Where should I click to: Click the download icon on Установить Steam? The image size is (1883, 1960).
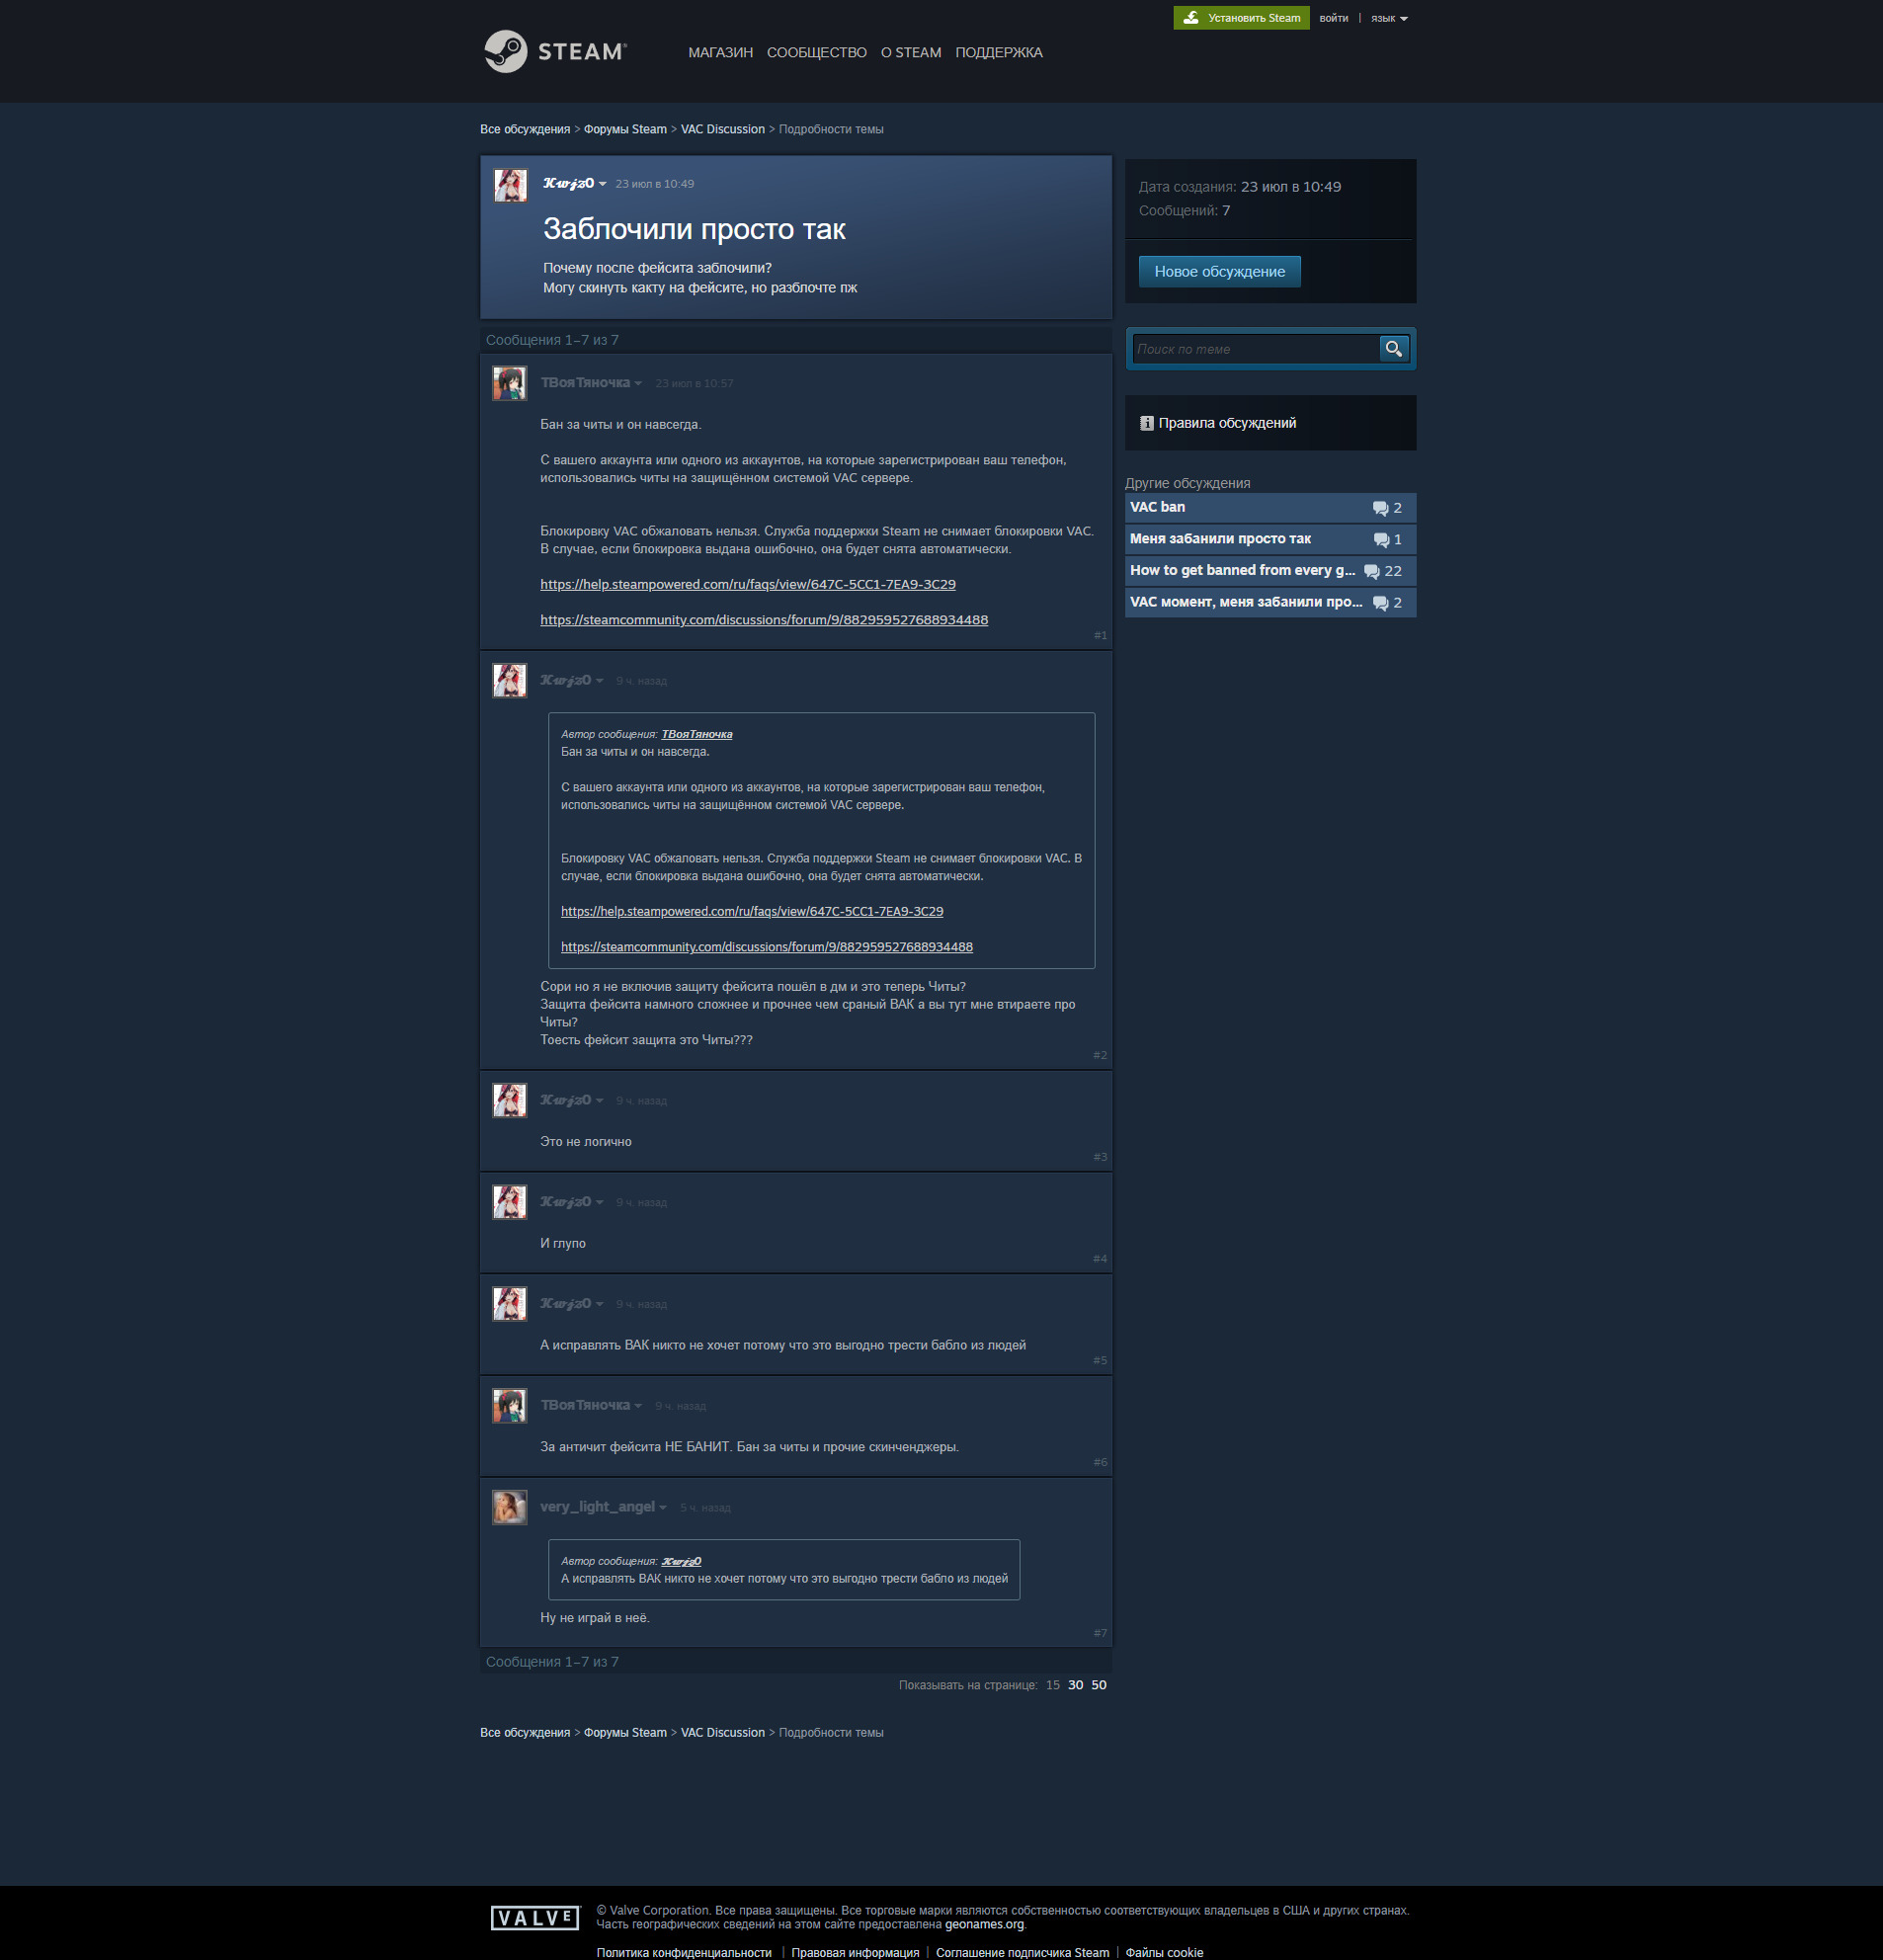coord(1191,18)
